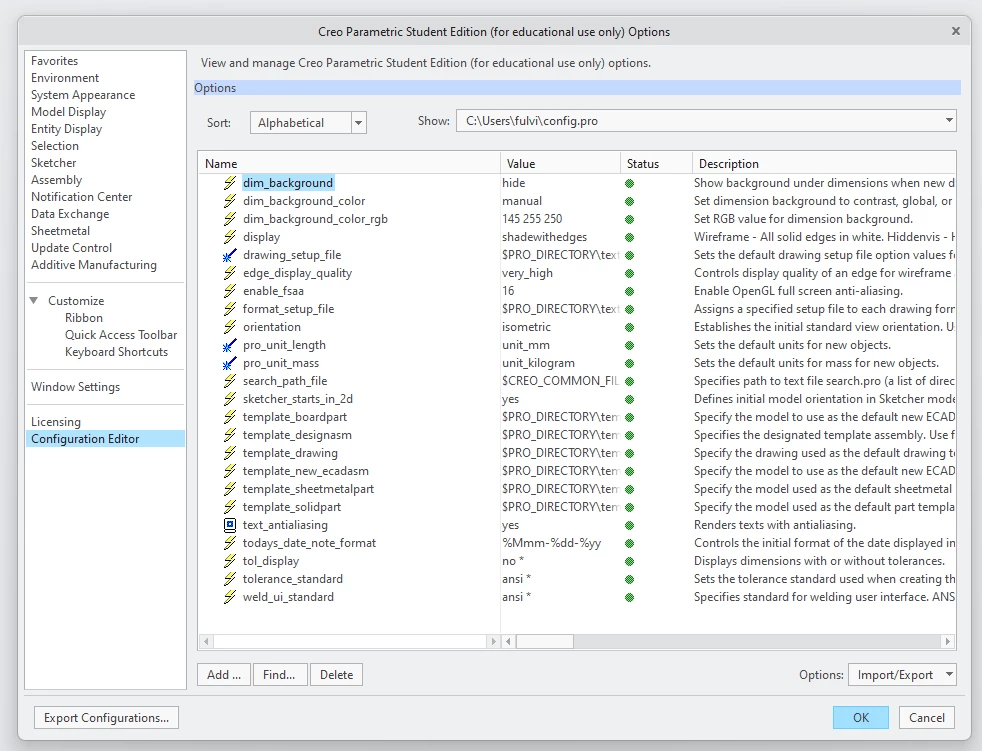Click the Delete button

336,675
